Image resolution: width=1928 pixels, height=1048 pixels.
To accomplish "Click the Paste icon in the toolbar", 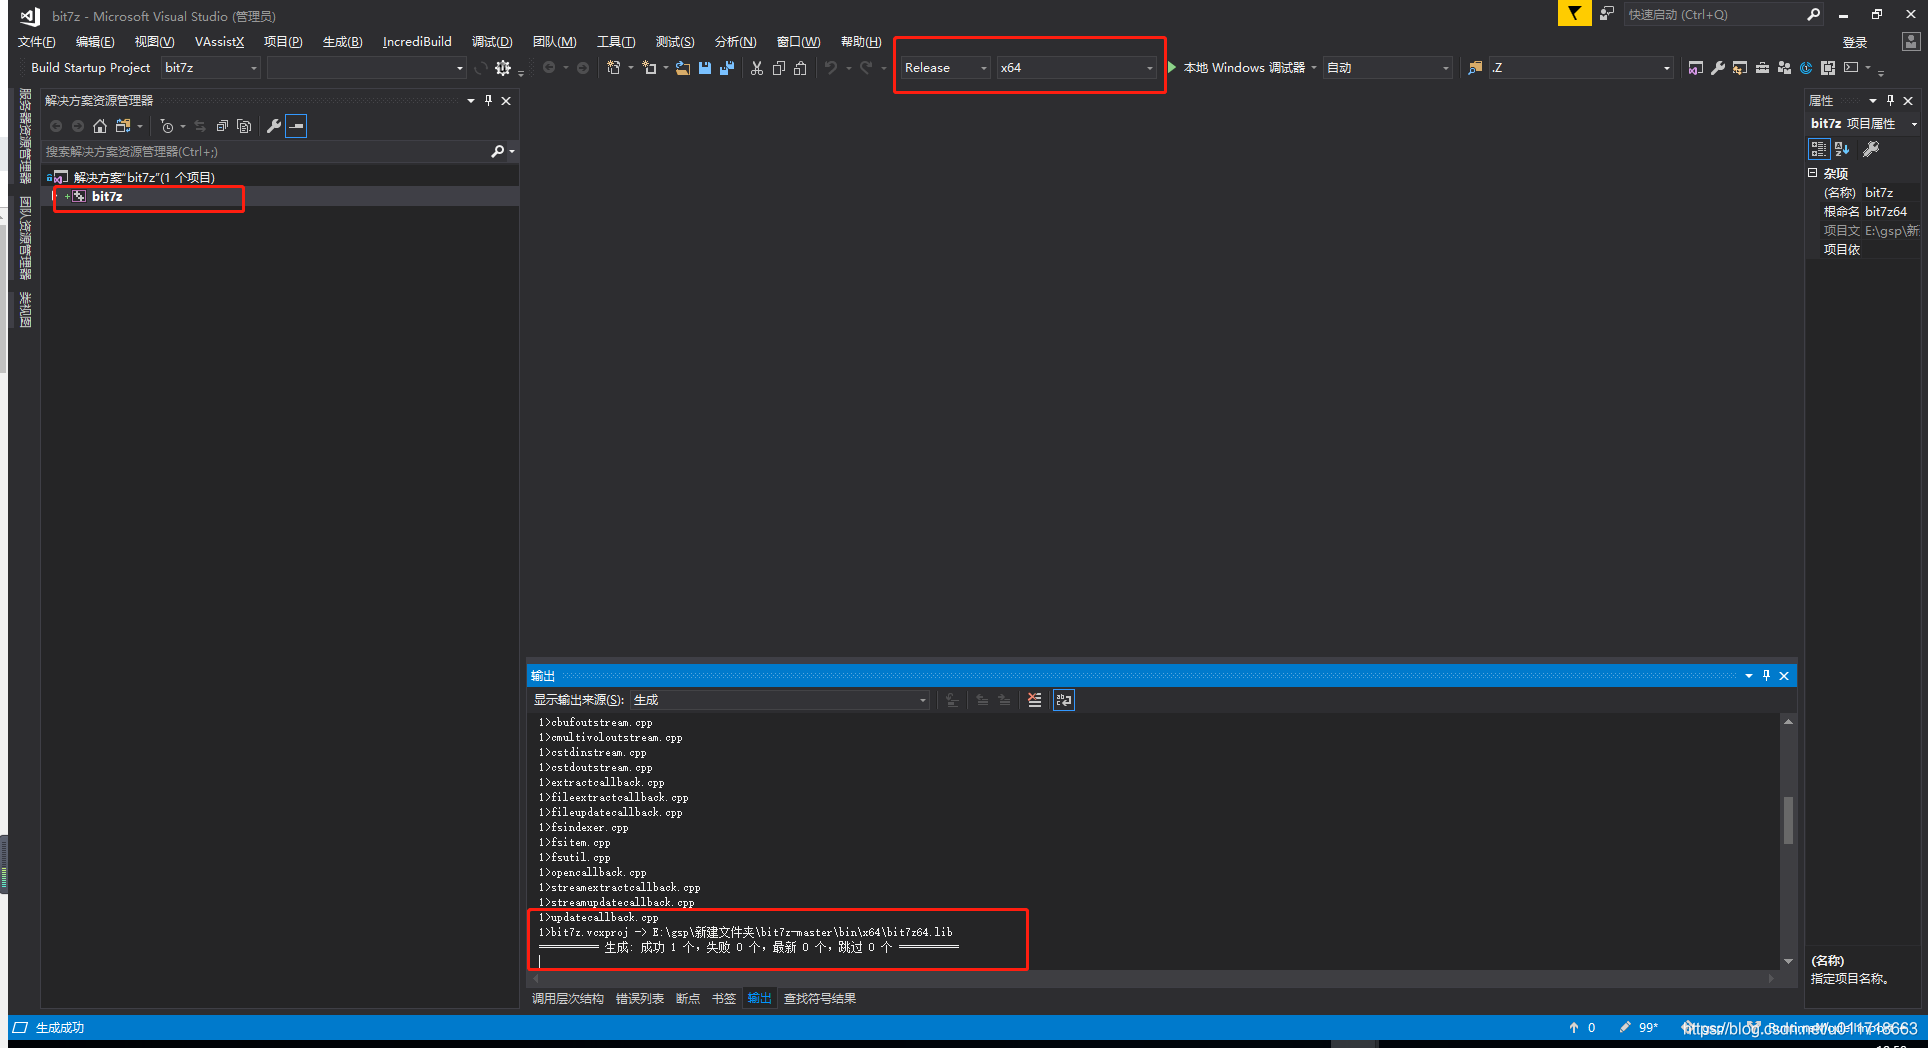I will coord(800,68).
